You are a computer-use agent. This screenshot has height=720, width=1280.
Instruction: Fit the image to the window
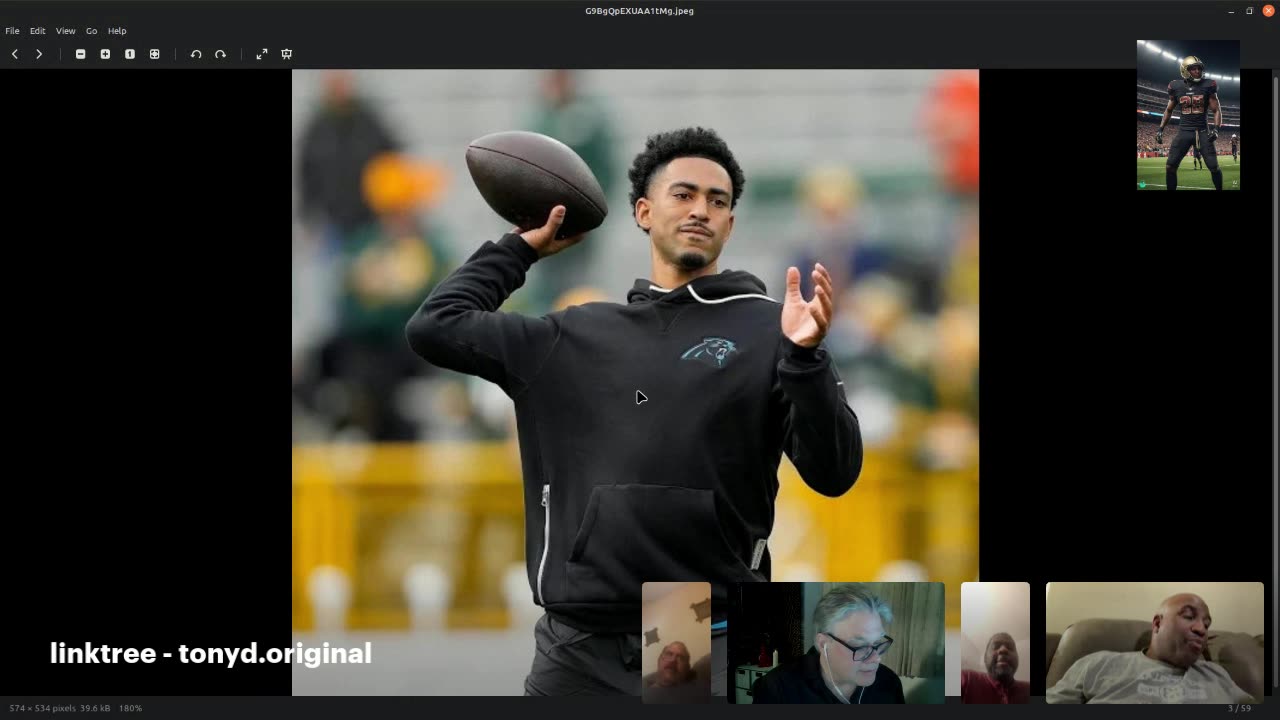155,54
